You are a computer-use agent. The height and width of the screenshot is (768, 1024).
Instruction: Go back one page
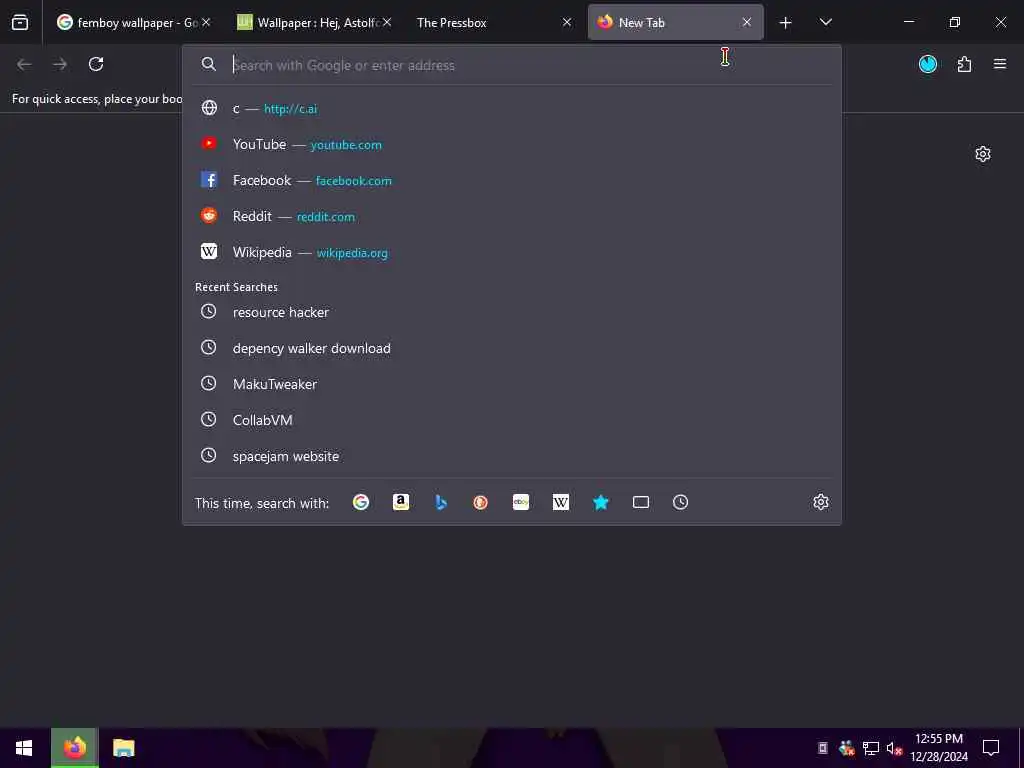24,64
